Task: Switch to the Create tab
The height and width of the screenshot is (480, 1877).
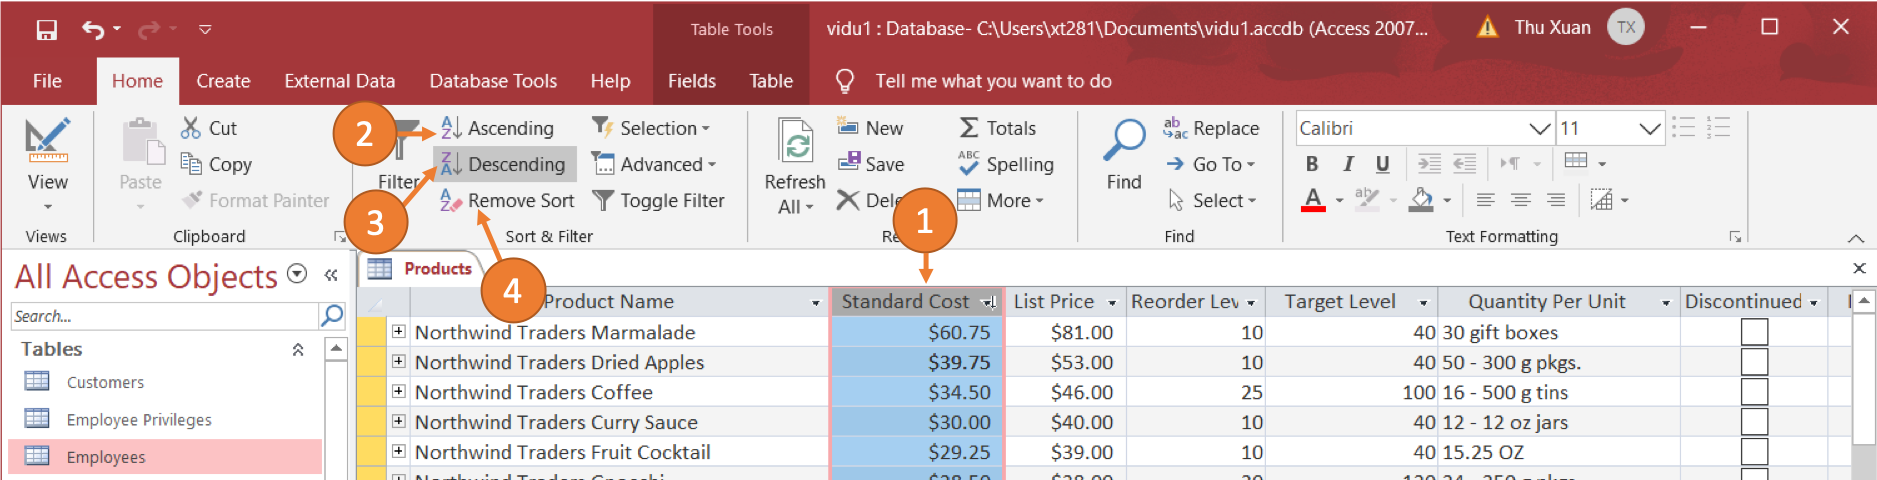Action: pos(223,81)
